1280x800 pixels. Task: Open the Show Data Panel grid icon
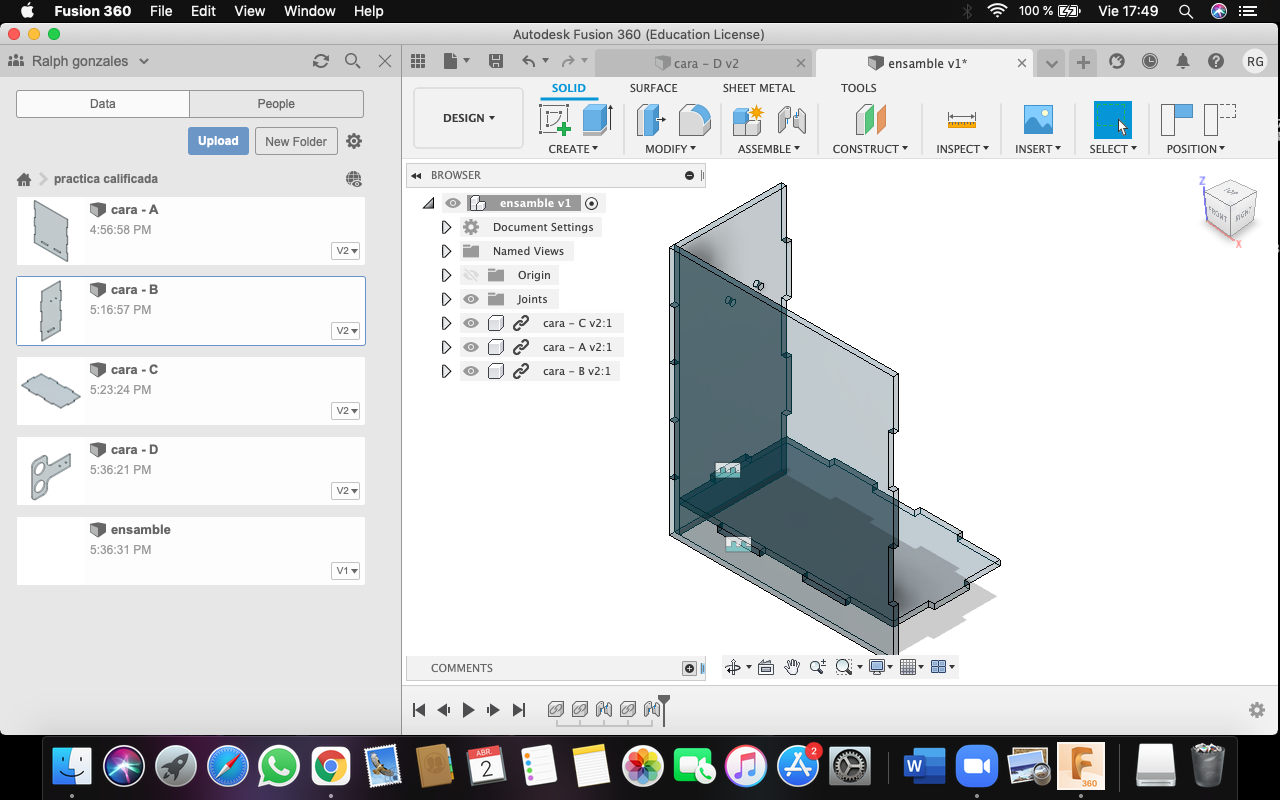[418, 62]
